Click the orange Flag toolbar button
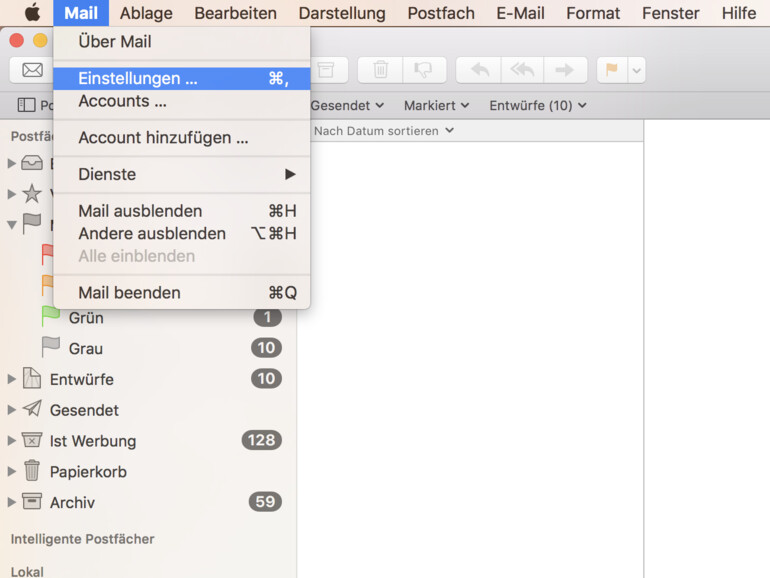Screen dimensions: 770x578 pyautogui.click(x=612, y=70)
